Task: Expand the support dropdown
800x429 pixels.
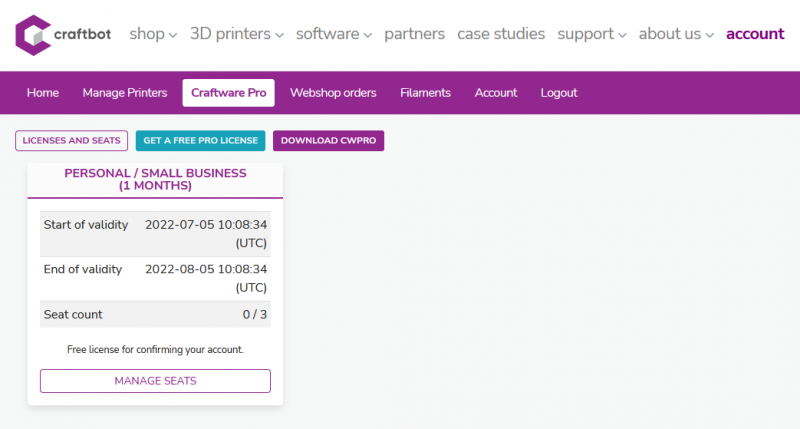Action: coord(592,34)
